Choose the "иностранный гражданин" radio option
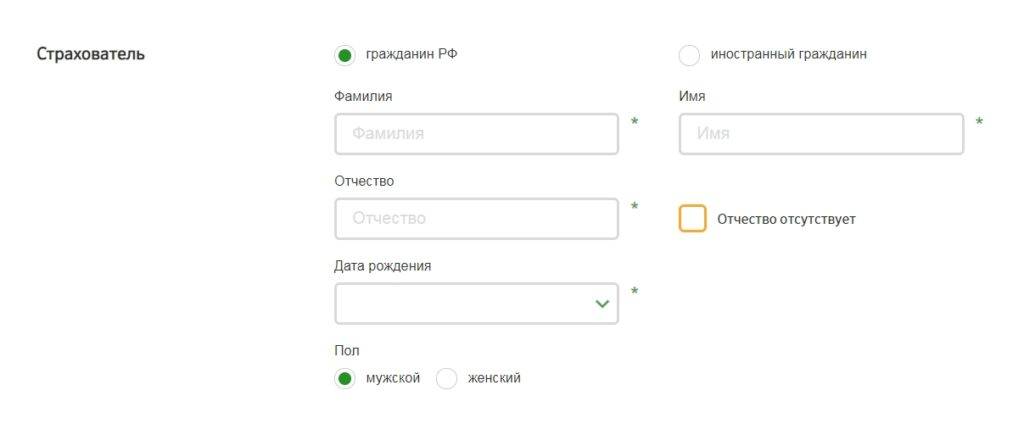 pos(689,55)
